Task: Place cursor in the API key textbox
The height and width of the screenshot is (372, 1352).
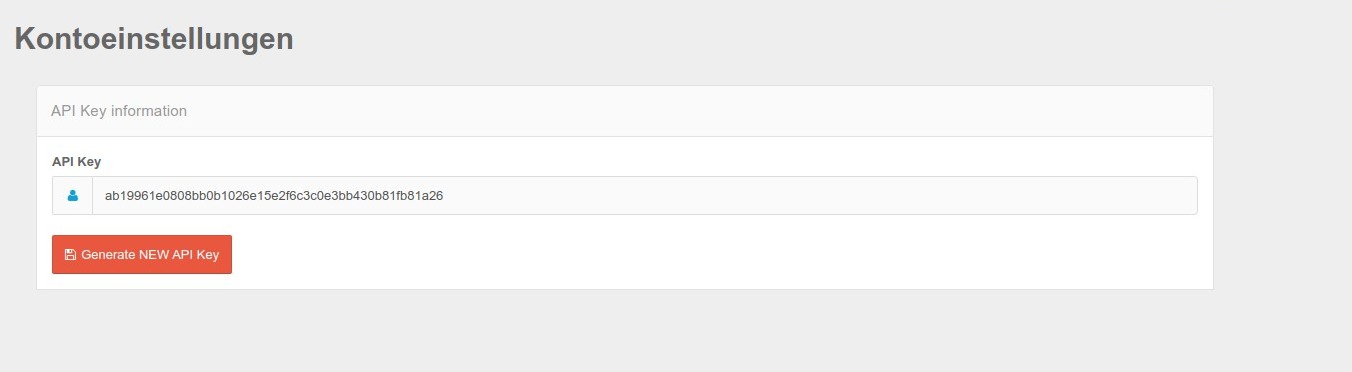Action: click(644, 196)
